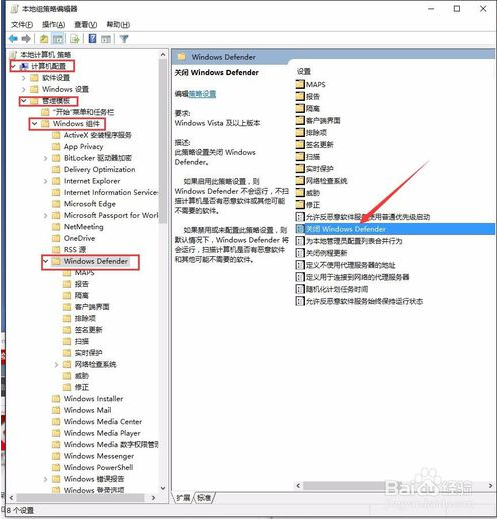
Task: Expand Microsoft Passport for Work node
Action: click(45, 215)
